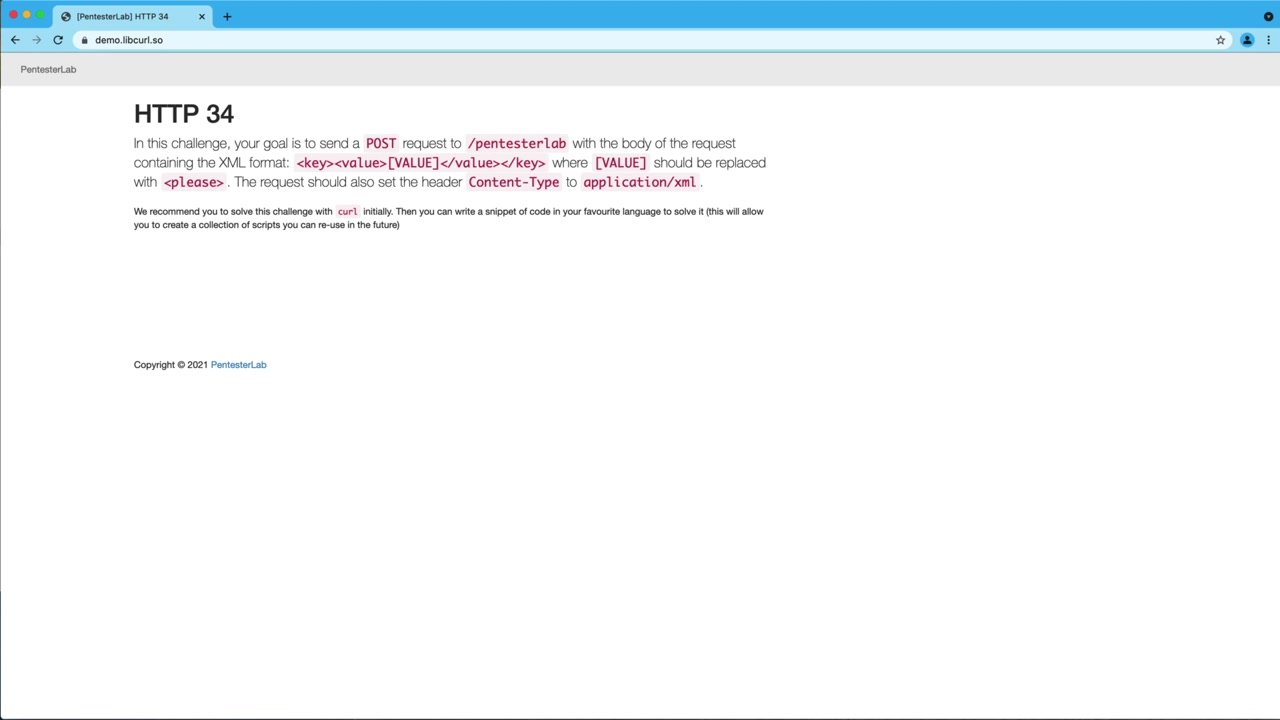Click the PentesterLab navbar brand link

point(48,69)
